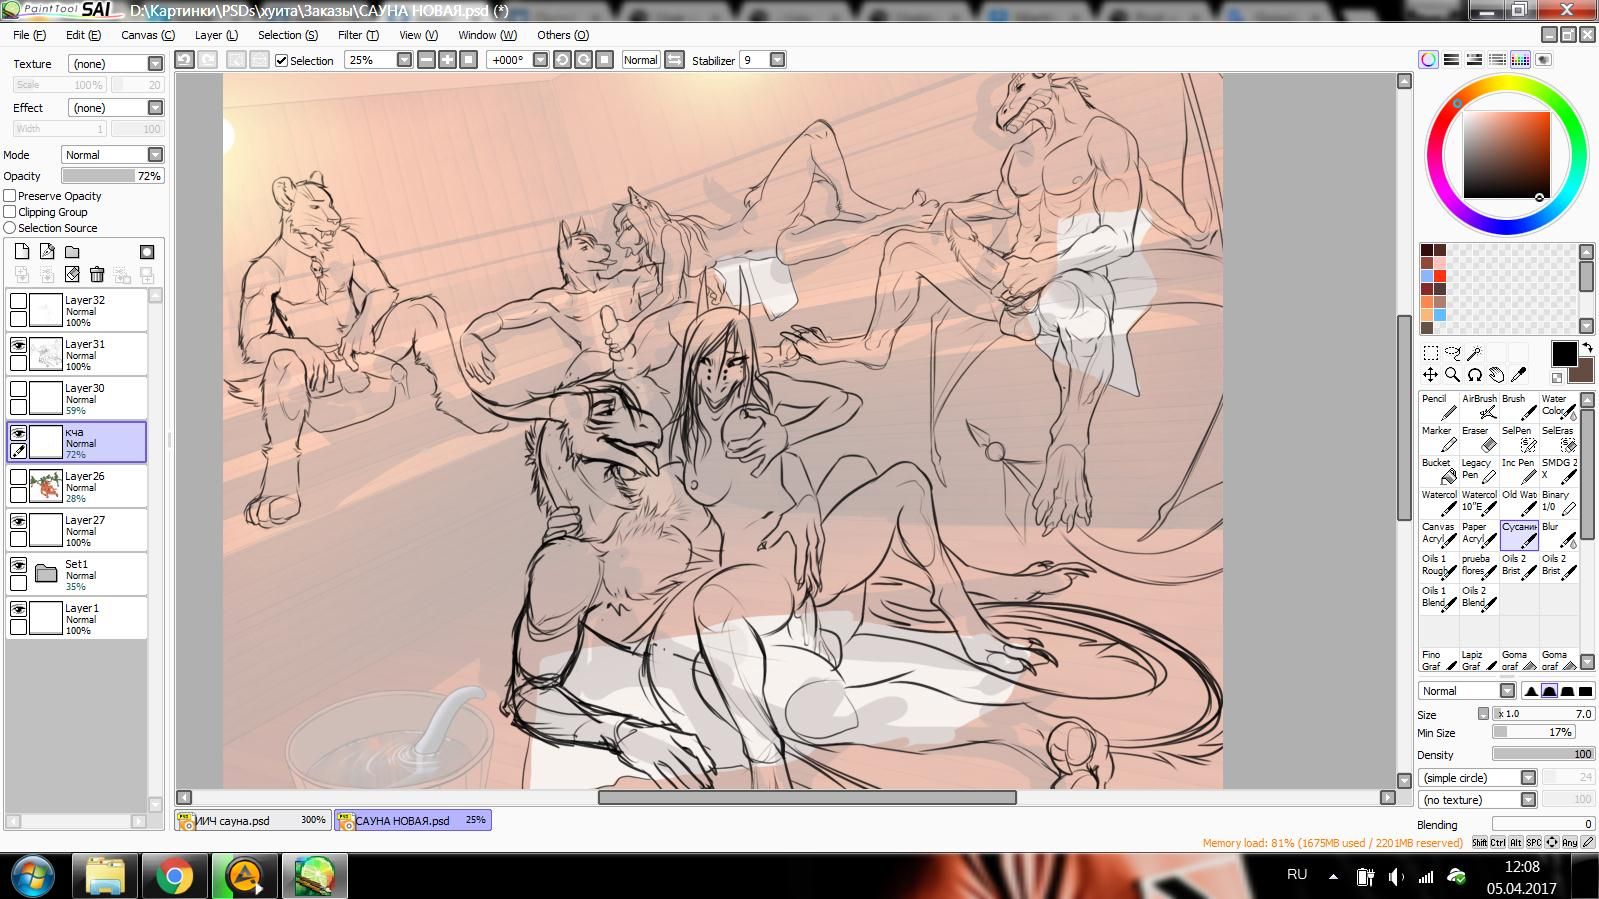Open the rotation angle dropdown
Image resolution: width=1599 pixels, height=899 pixels.
540,60
